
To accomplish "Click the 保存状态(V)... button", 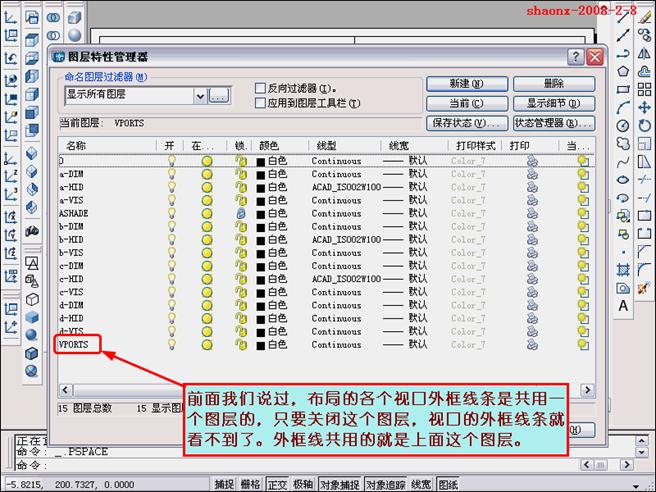I will pyautogui.click(x=467, y=123).
